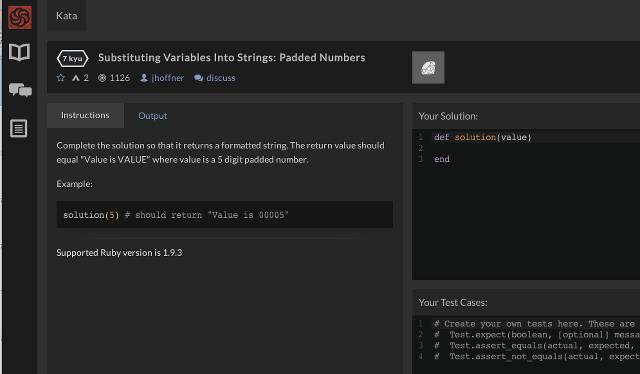The image size is (640, 374).
Task: Open the chat bubbles icon in sidebar
Action: click(20, 90)
